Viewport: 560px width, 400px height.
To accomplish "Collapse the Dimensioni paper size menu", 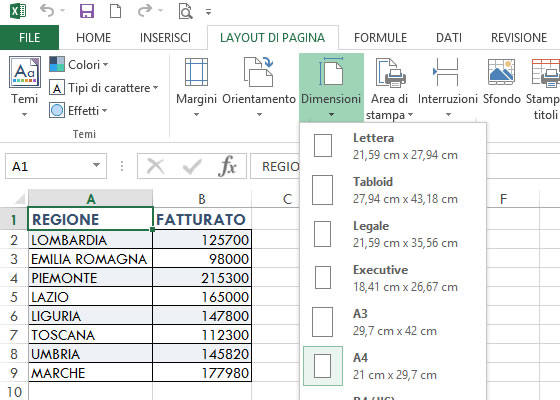I will click(x=331, y=87).
